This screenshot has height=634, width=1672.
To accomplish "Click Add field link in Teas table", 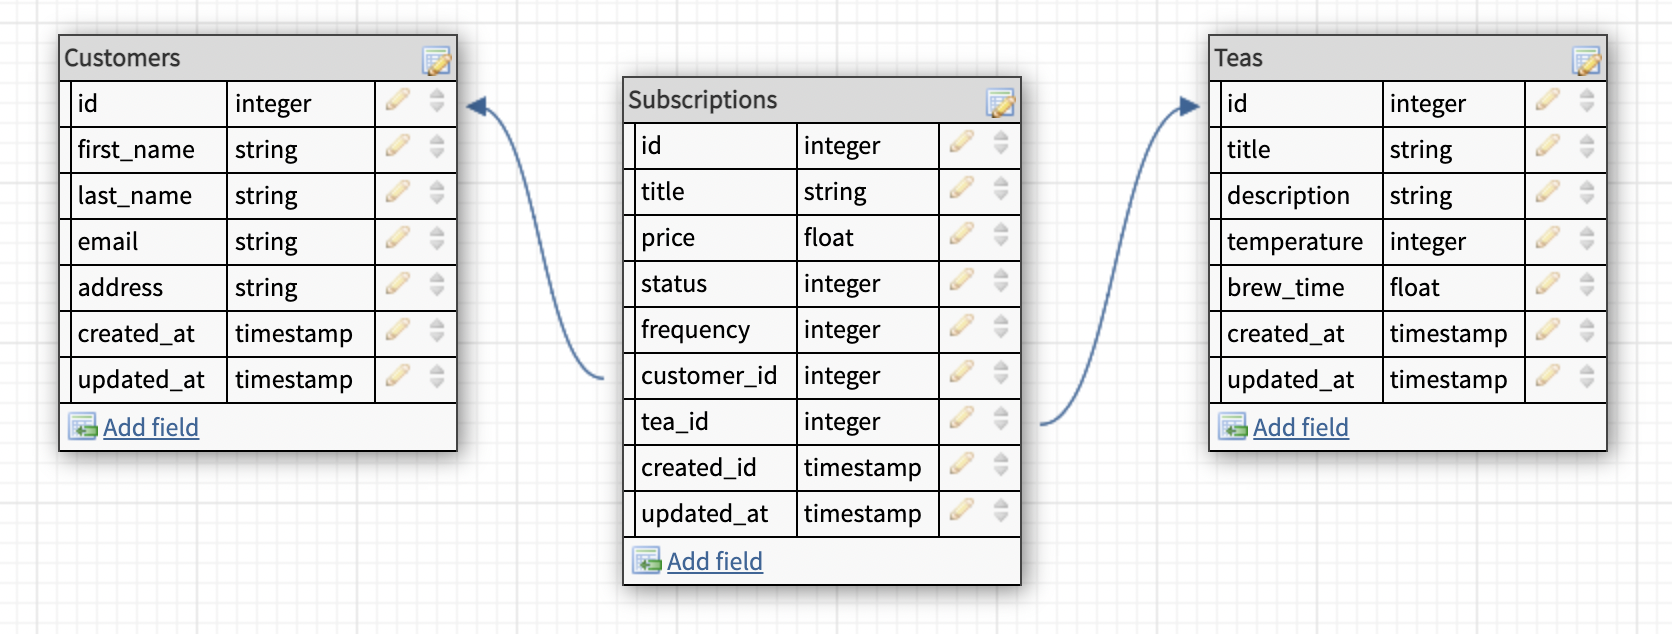I will click(x=1301, y=427).
